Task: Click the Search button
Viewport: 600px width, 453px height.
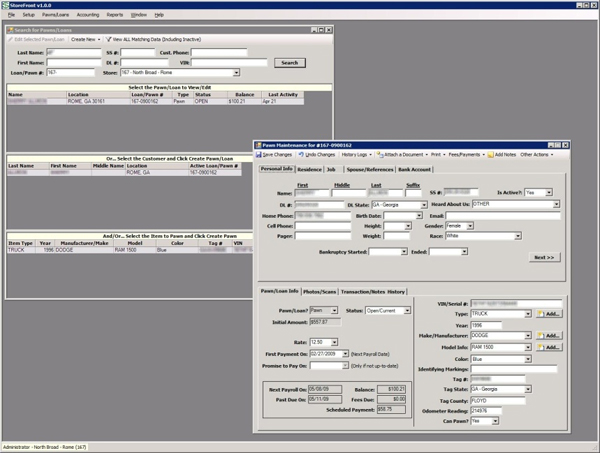Action: 290,63
